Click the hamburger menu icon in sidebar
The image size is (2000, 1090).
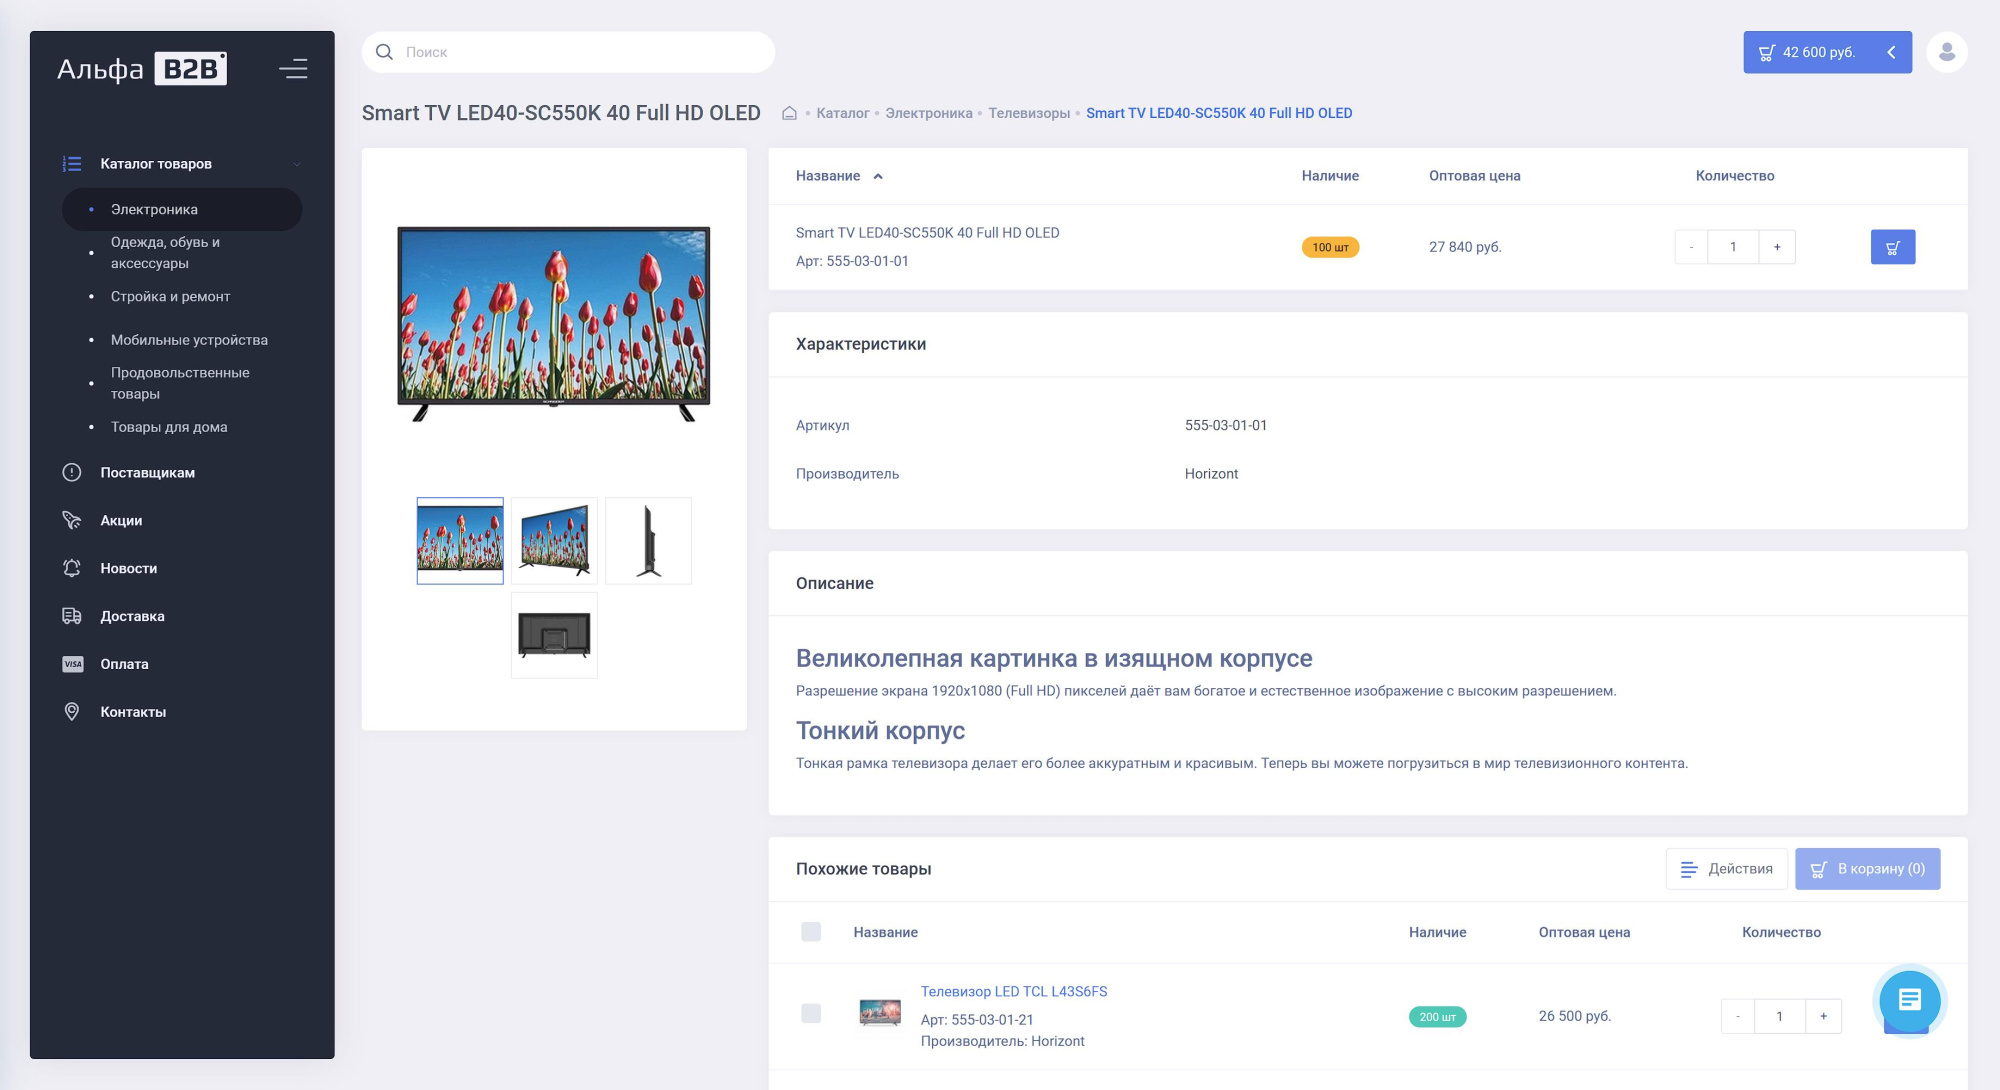pyautogui.click(x=293, y=69)
